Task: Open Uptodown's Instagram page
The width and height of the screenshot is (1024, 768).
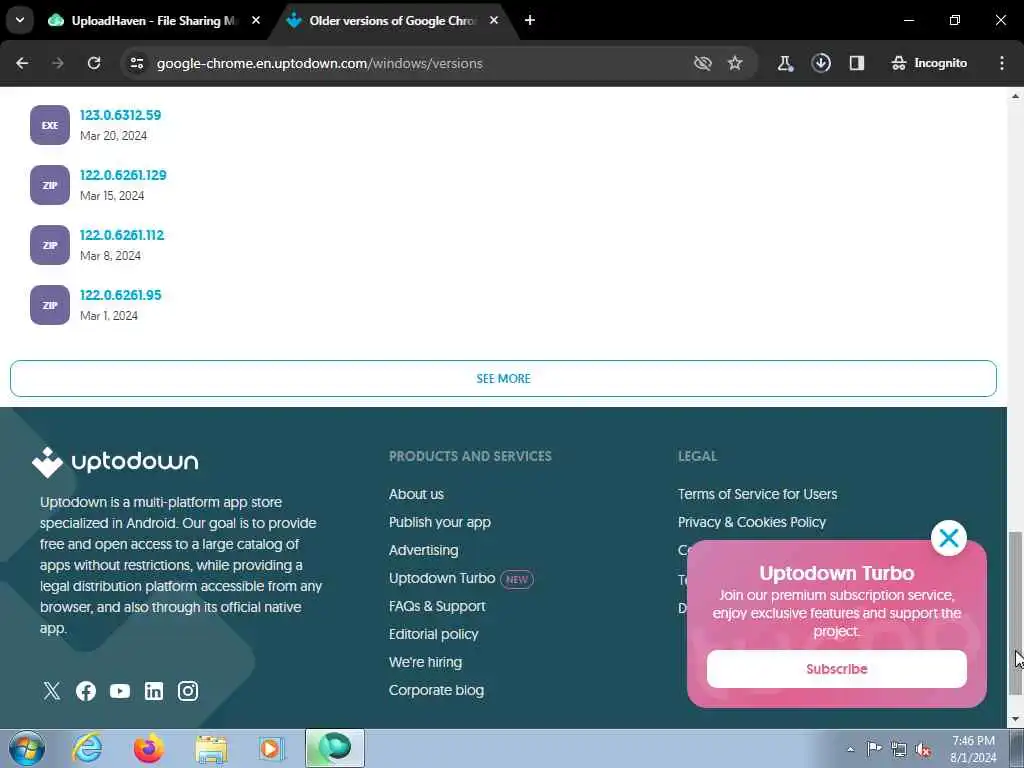Action: click(188, 691)
